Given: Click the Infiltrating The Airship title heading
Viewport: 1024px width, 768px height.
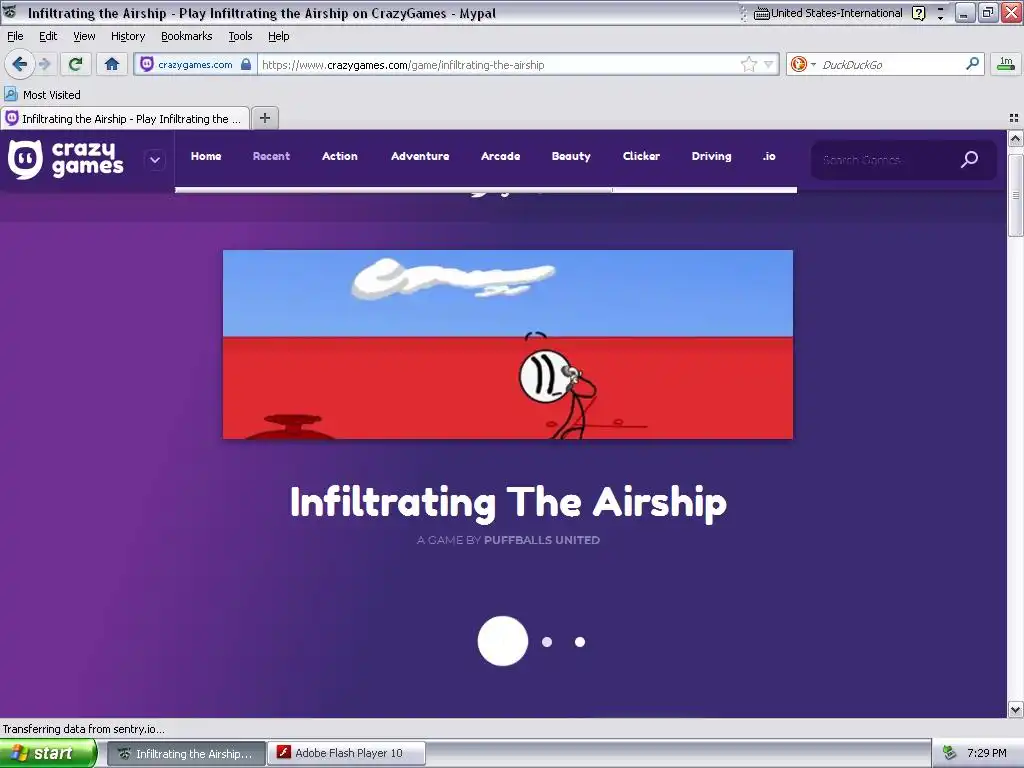Looking at the screenshot, I should pyautogui.click(x=508, y=502).
